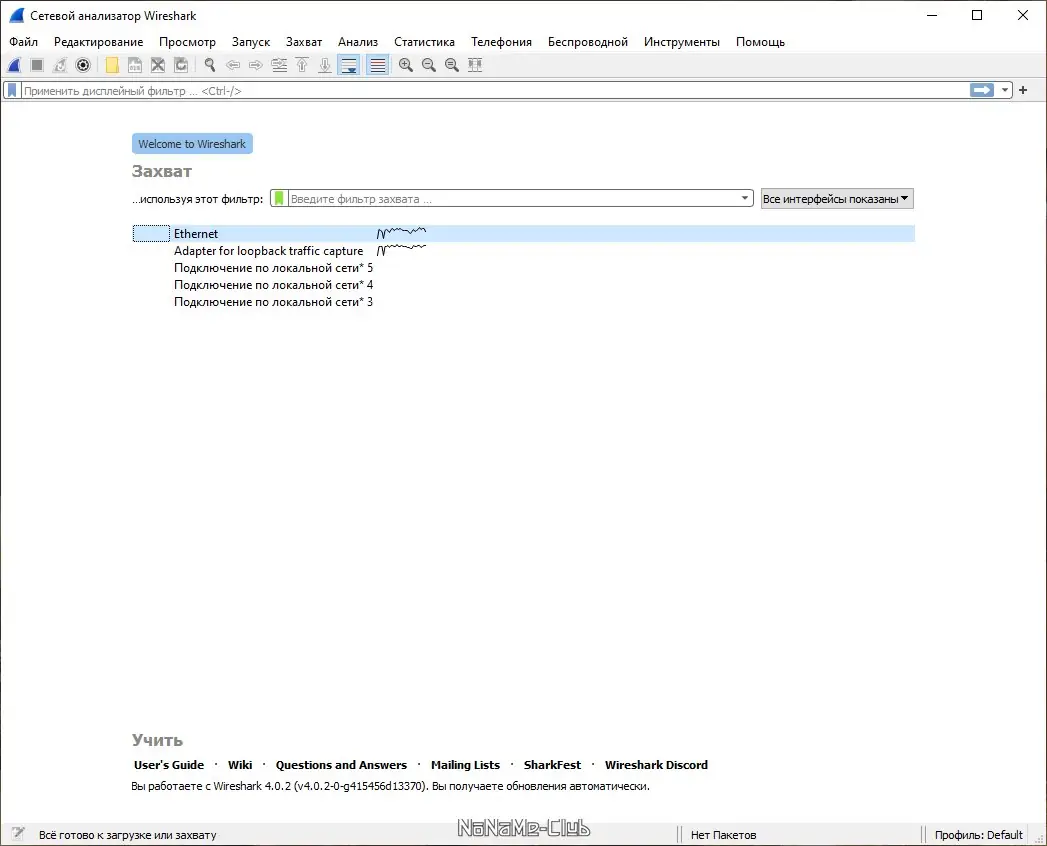
Task: Click the restart current capture icon
Action: (x=60, y=65)
